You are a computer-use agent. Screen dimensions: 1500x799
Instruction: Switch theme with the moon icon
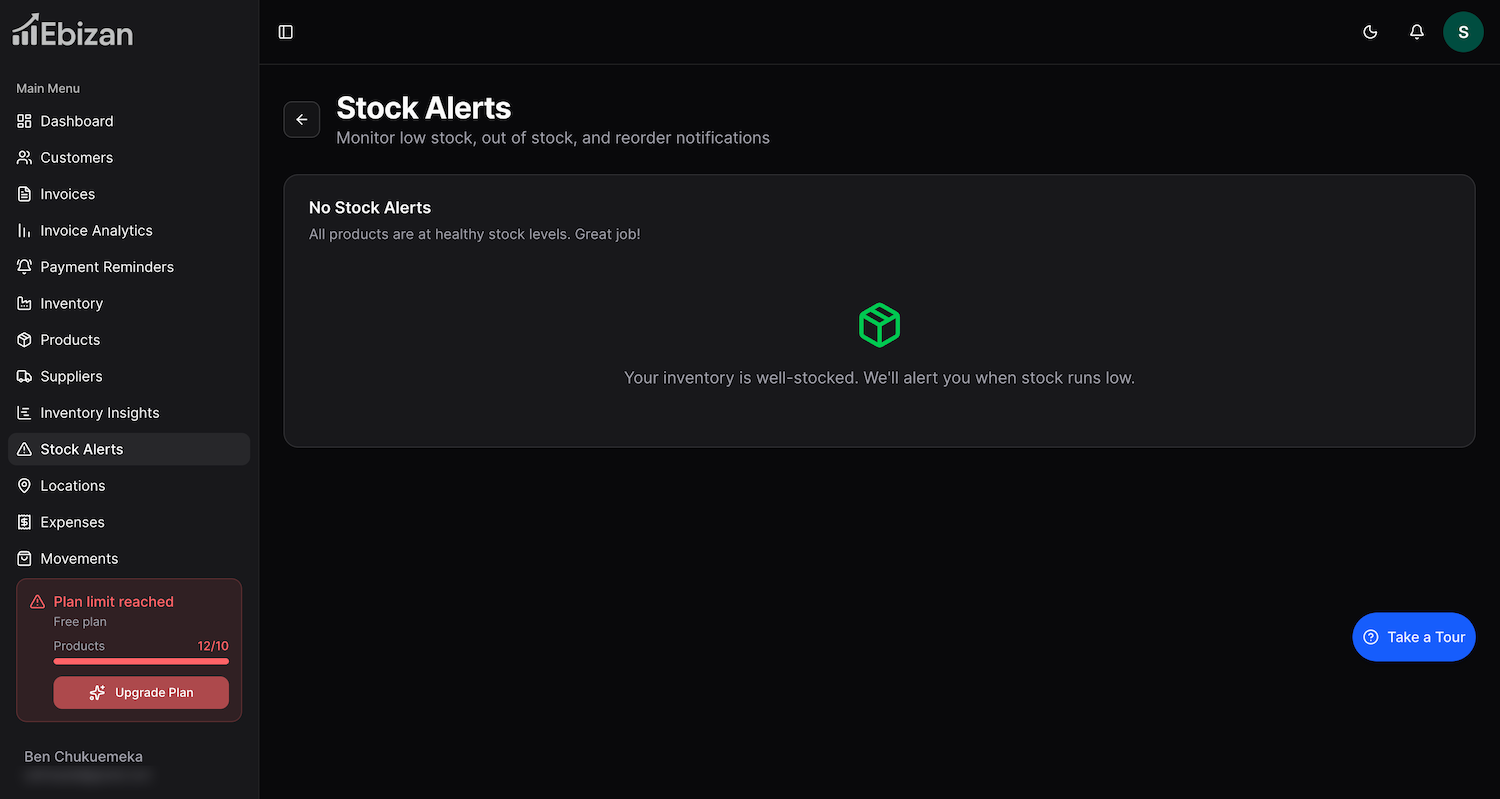point(1370,32)
